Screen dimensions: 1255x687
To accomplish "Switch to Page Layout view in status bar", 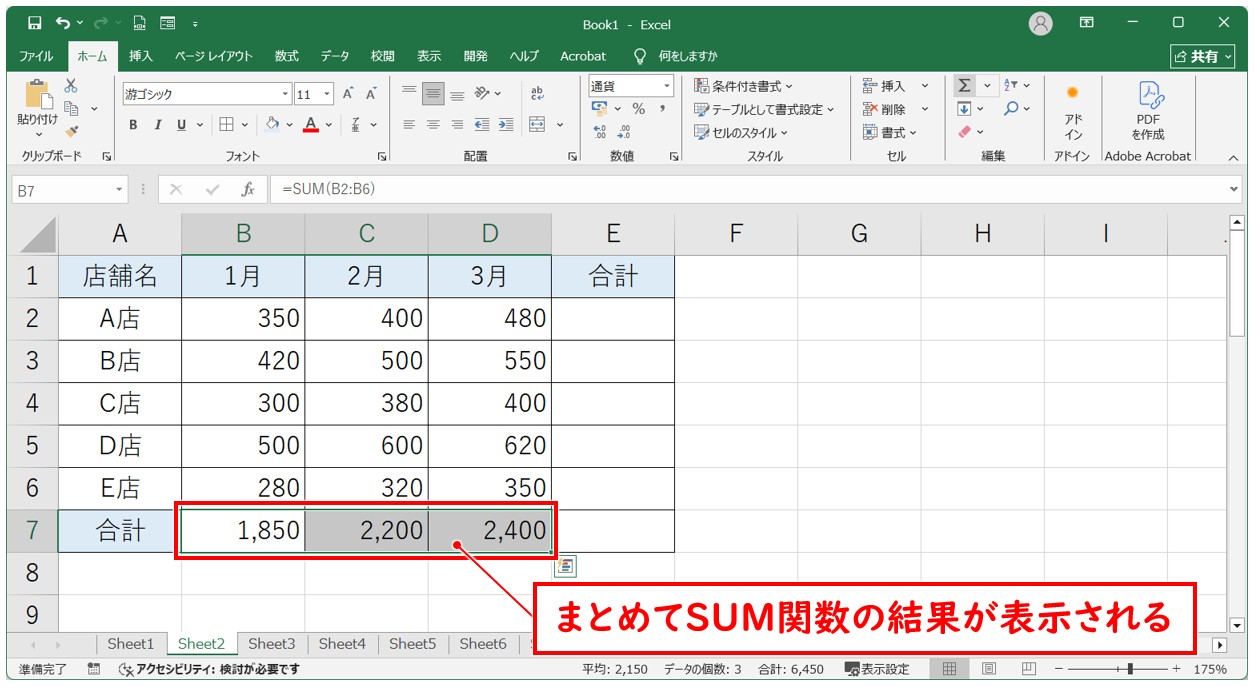I will coord(989,669).
